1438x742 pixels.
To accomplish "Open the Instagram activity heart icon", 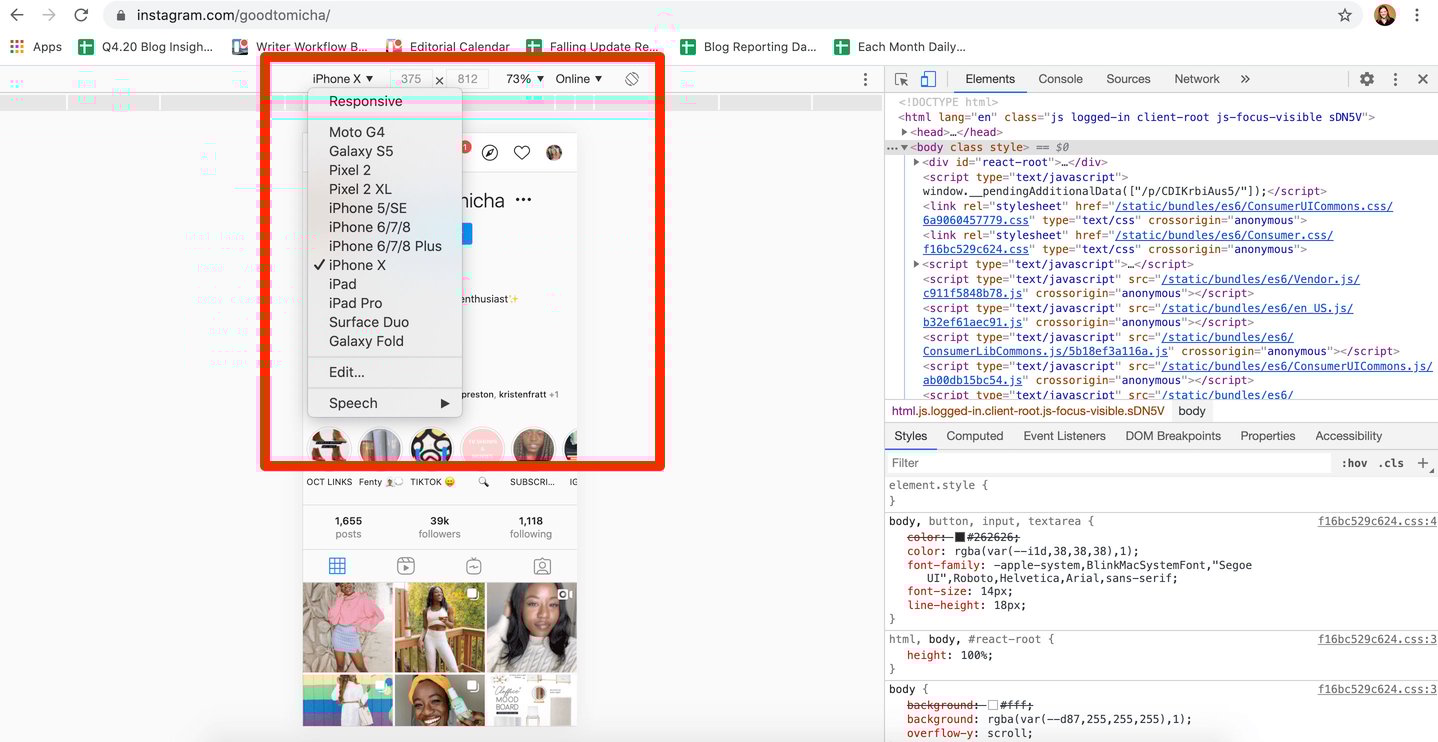I will click(522, 153).
